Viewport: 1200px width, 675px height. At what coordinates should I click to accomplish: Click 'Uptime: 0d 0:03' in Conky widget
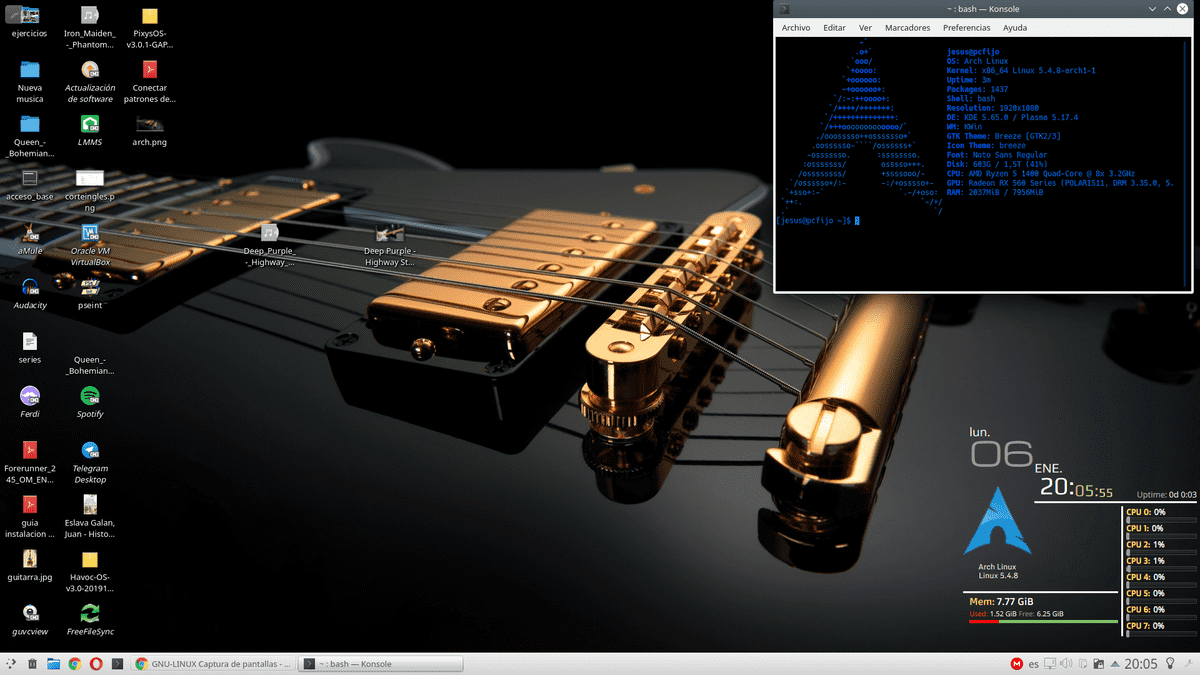tap(1166, 495)
